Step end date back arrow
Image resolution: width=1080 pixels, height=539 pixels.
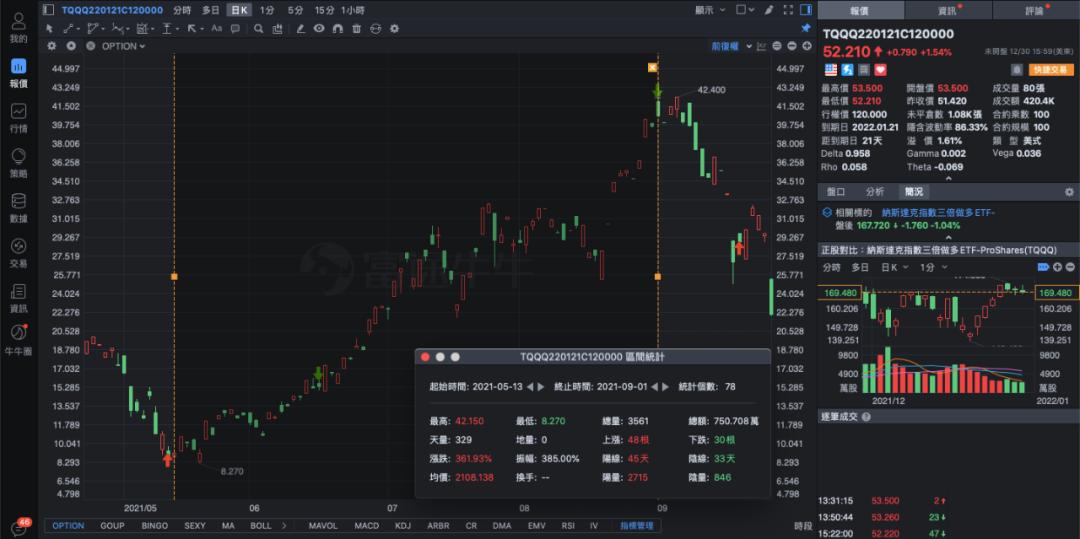pyautogui.click(x=654, y=387)
